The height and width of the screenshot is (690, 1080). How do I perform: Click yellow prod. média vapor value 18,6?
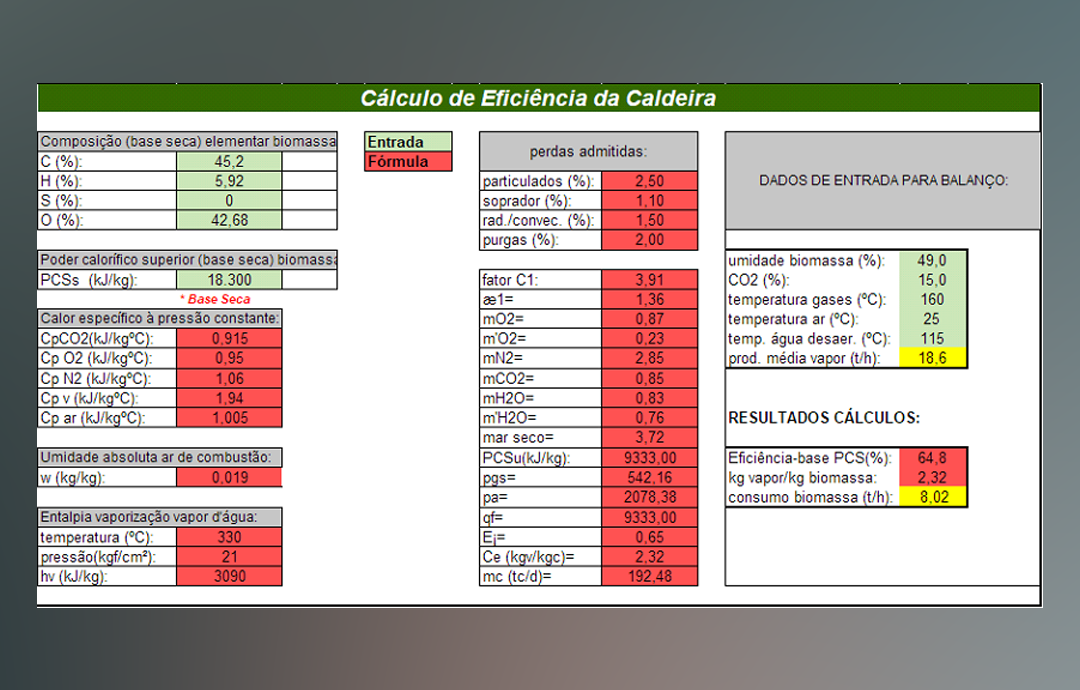933,358
